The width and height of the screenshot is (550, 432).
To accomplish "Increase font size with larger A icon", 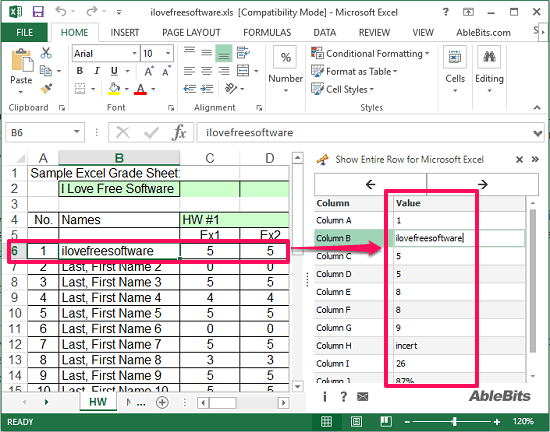I will 149,71.
